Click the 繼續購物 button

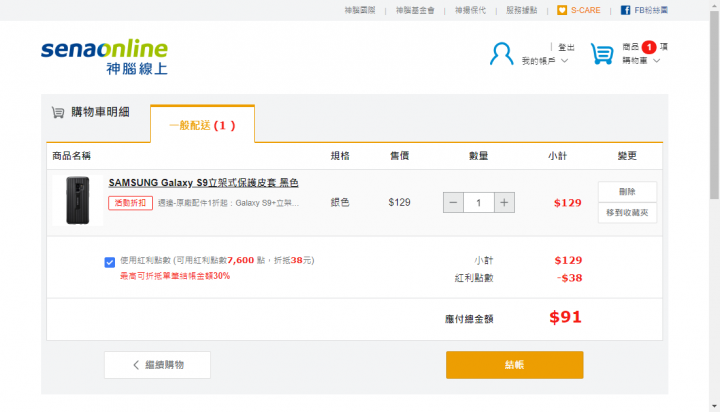[158, 365]
